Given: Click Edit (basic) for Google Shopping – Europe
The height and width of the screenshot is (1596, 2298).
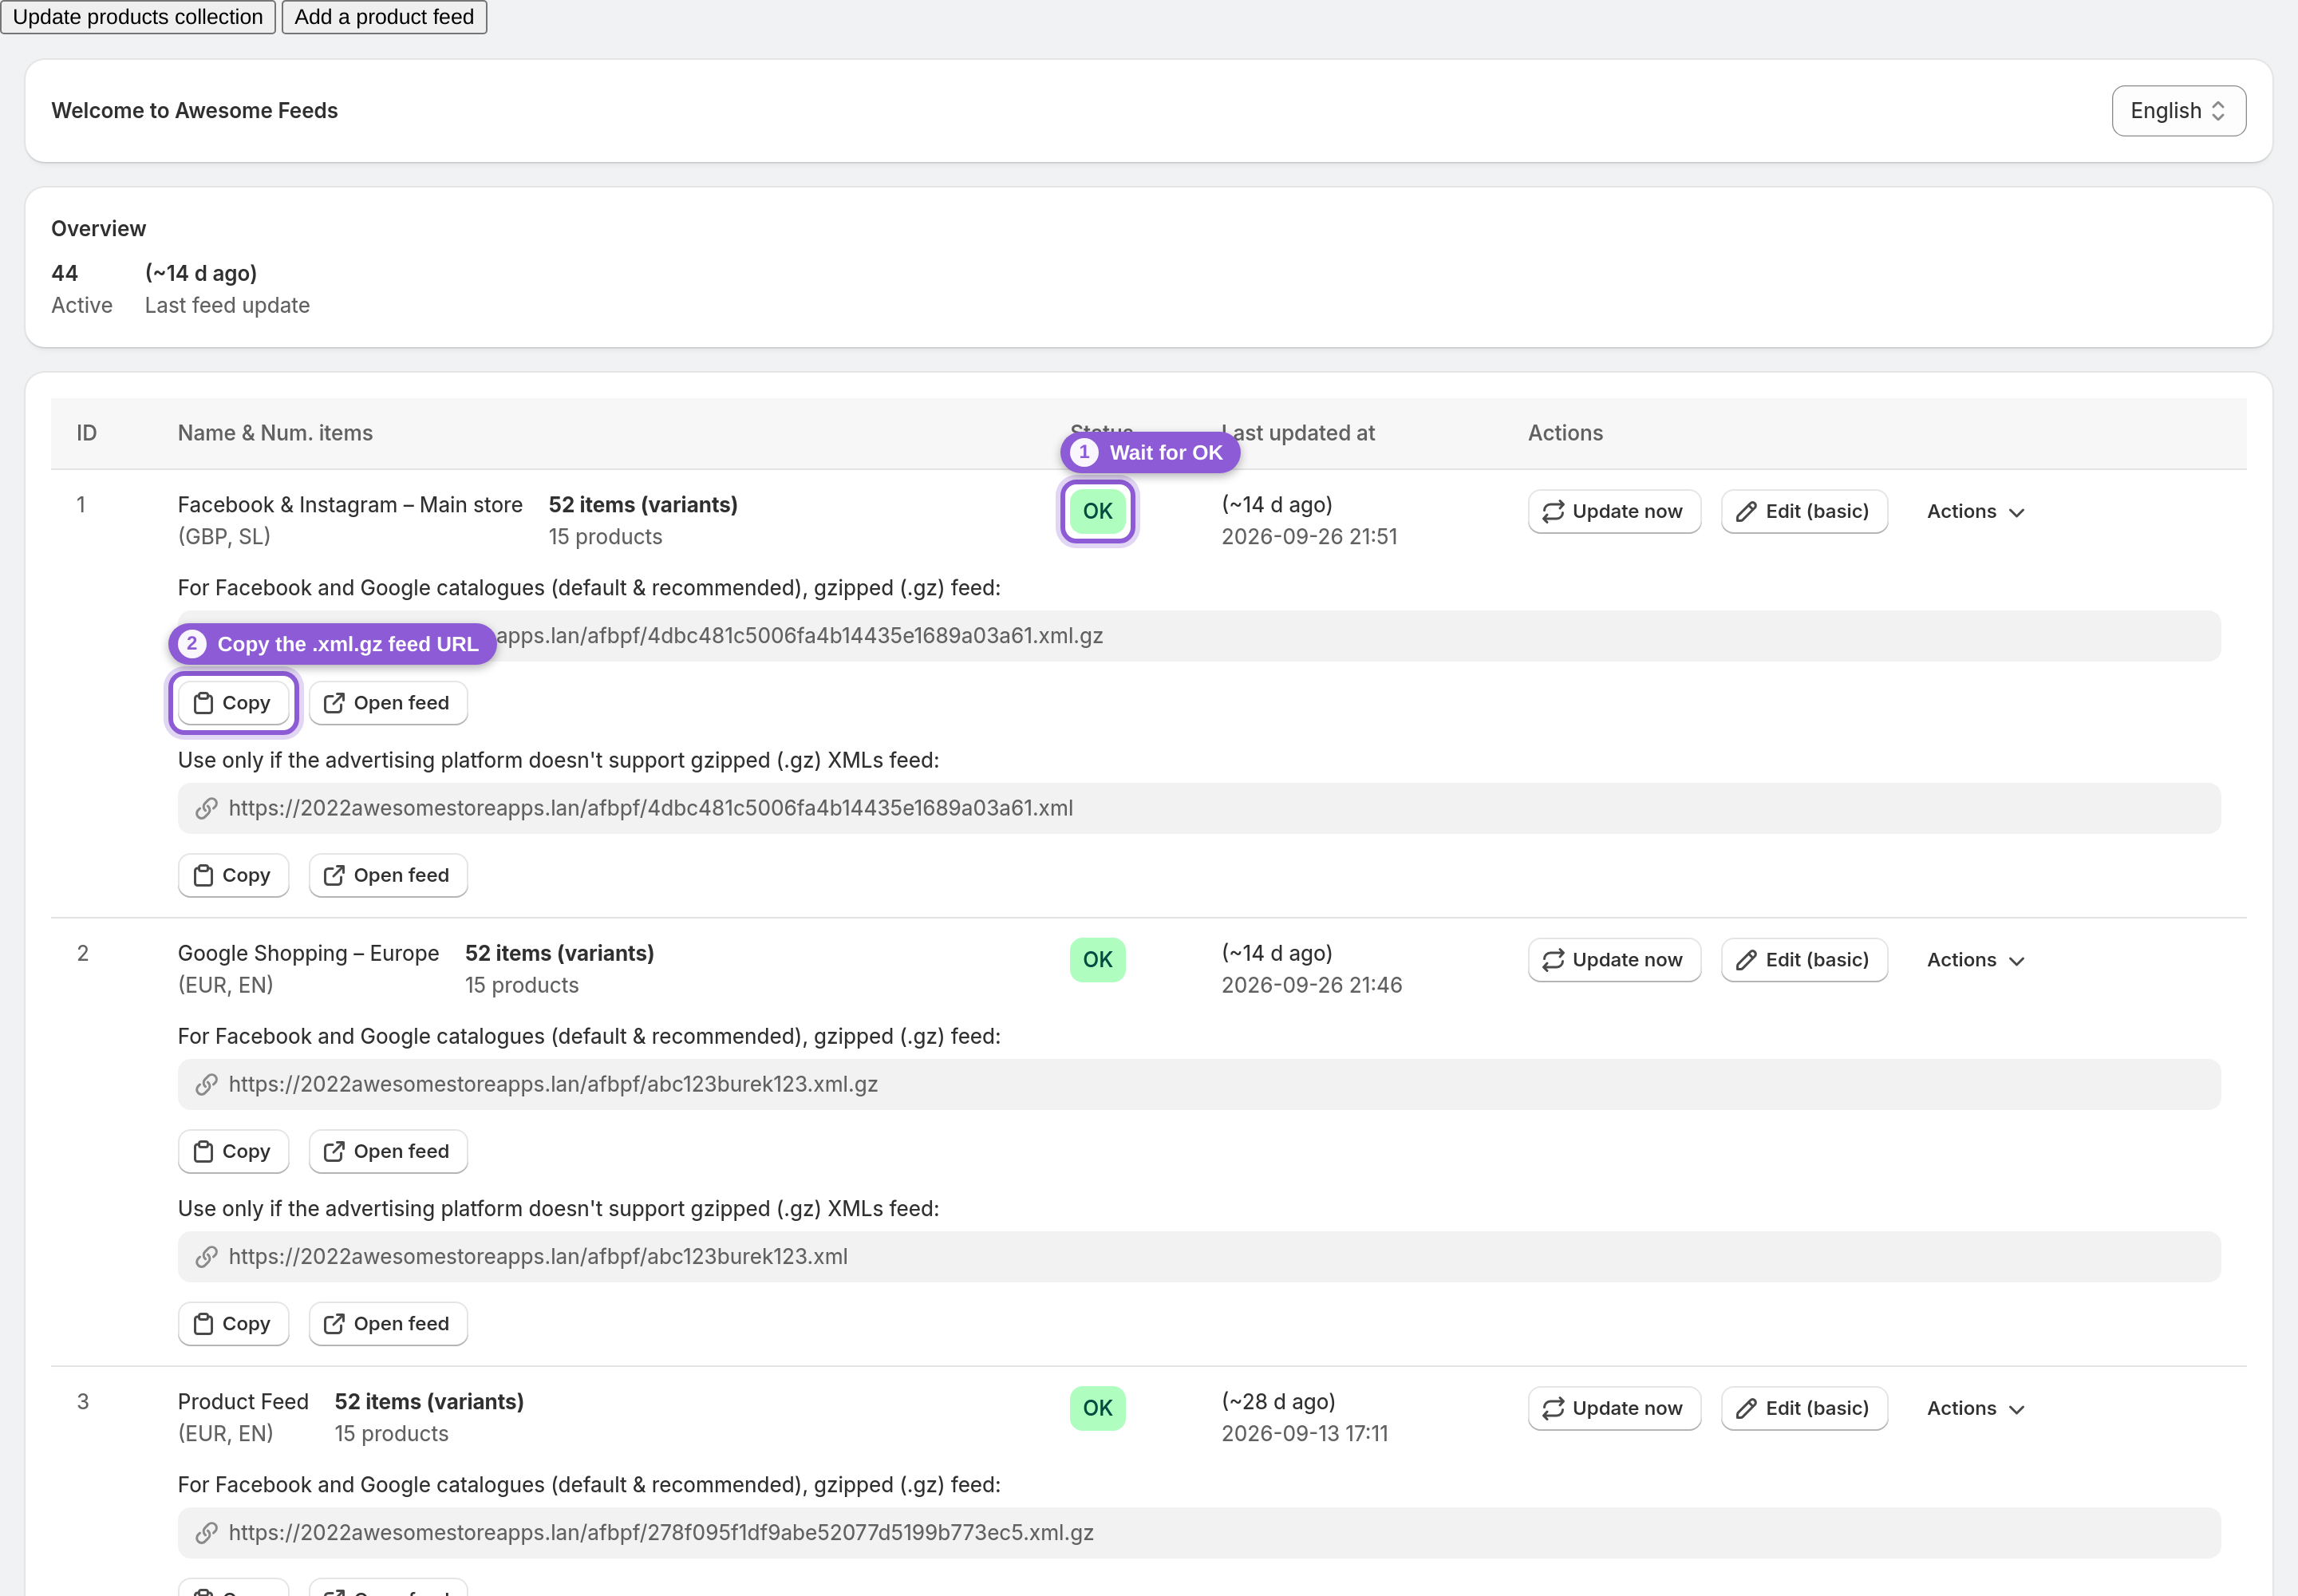Looking at the screenshot, I should click(1804, 960).
